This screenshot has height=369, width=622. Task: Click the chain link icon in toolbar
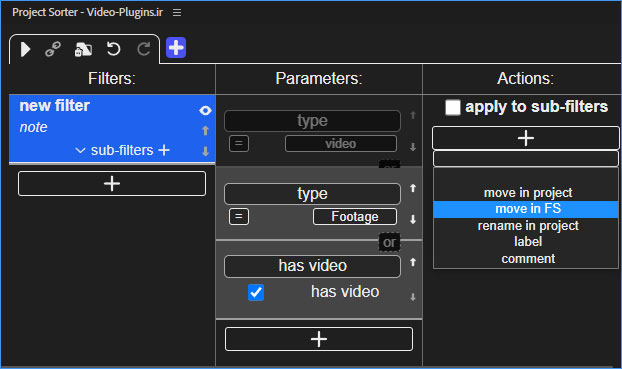click(x=53, y=50)
